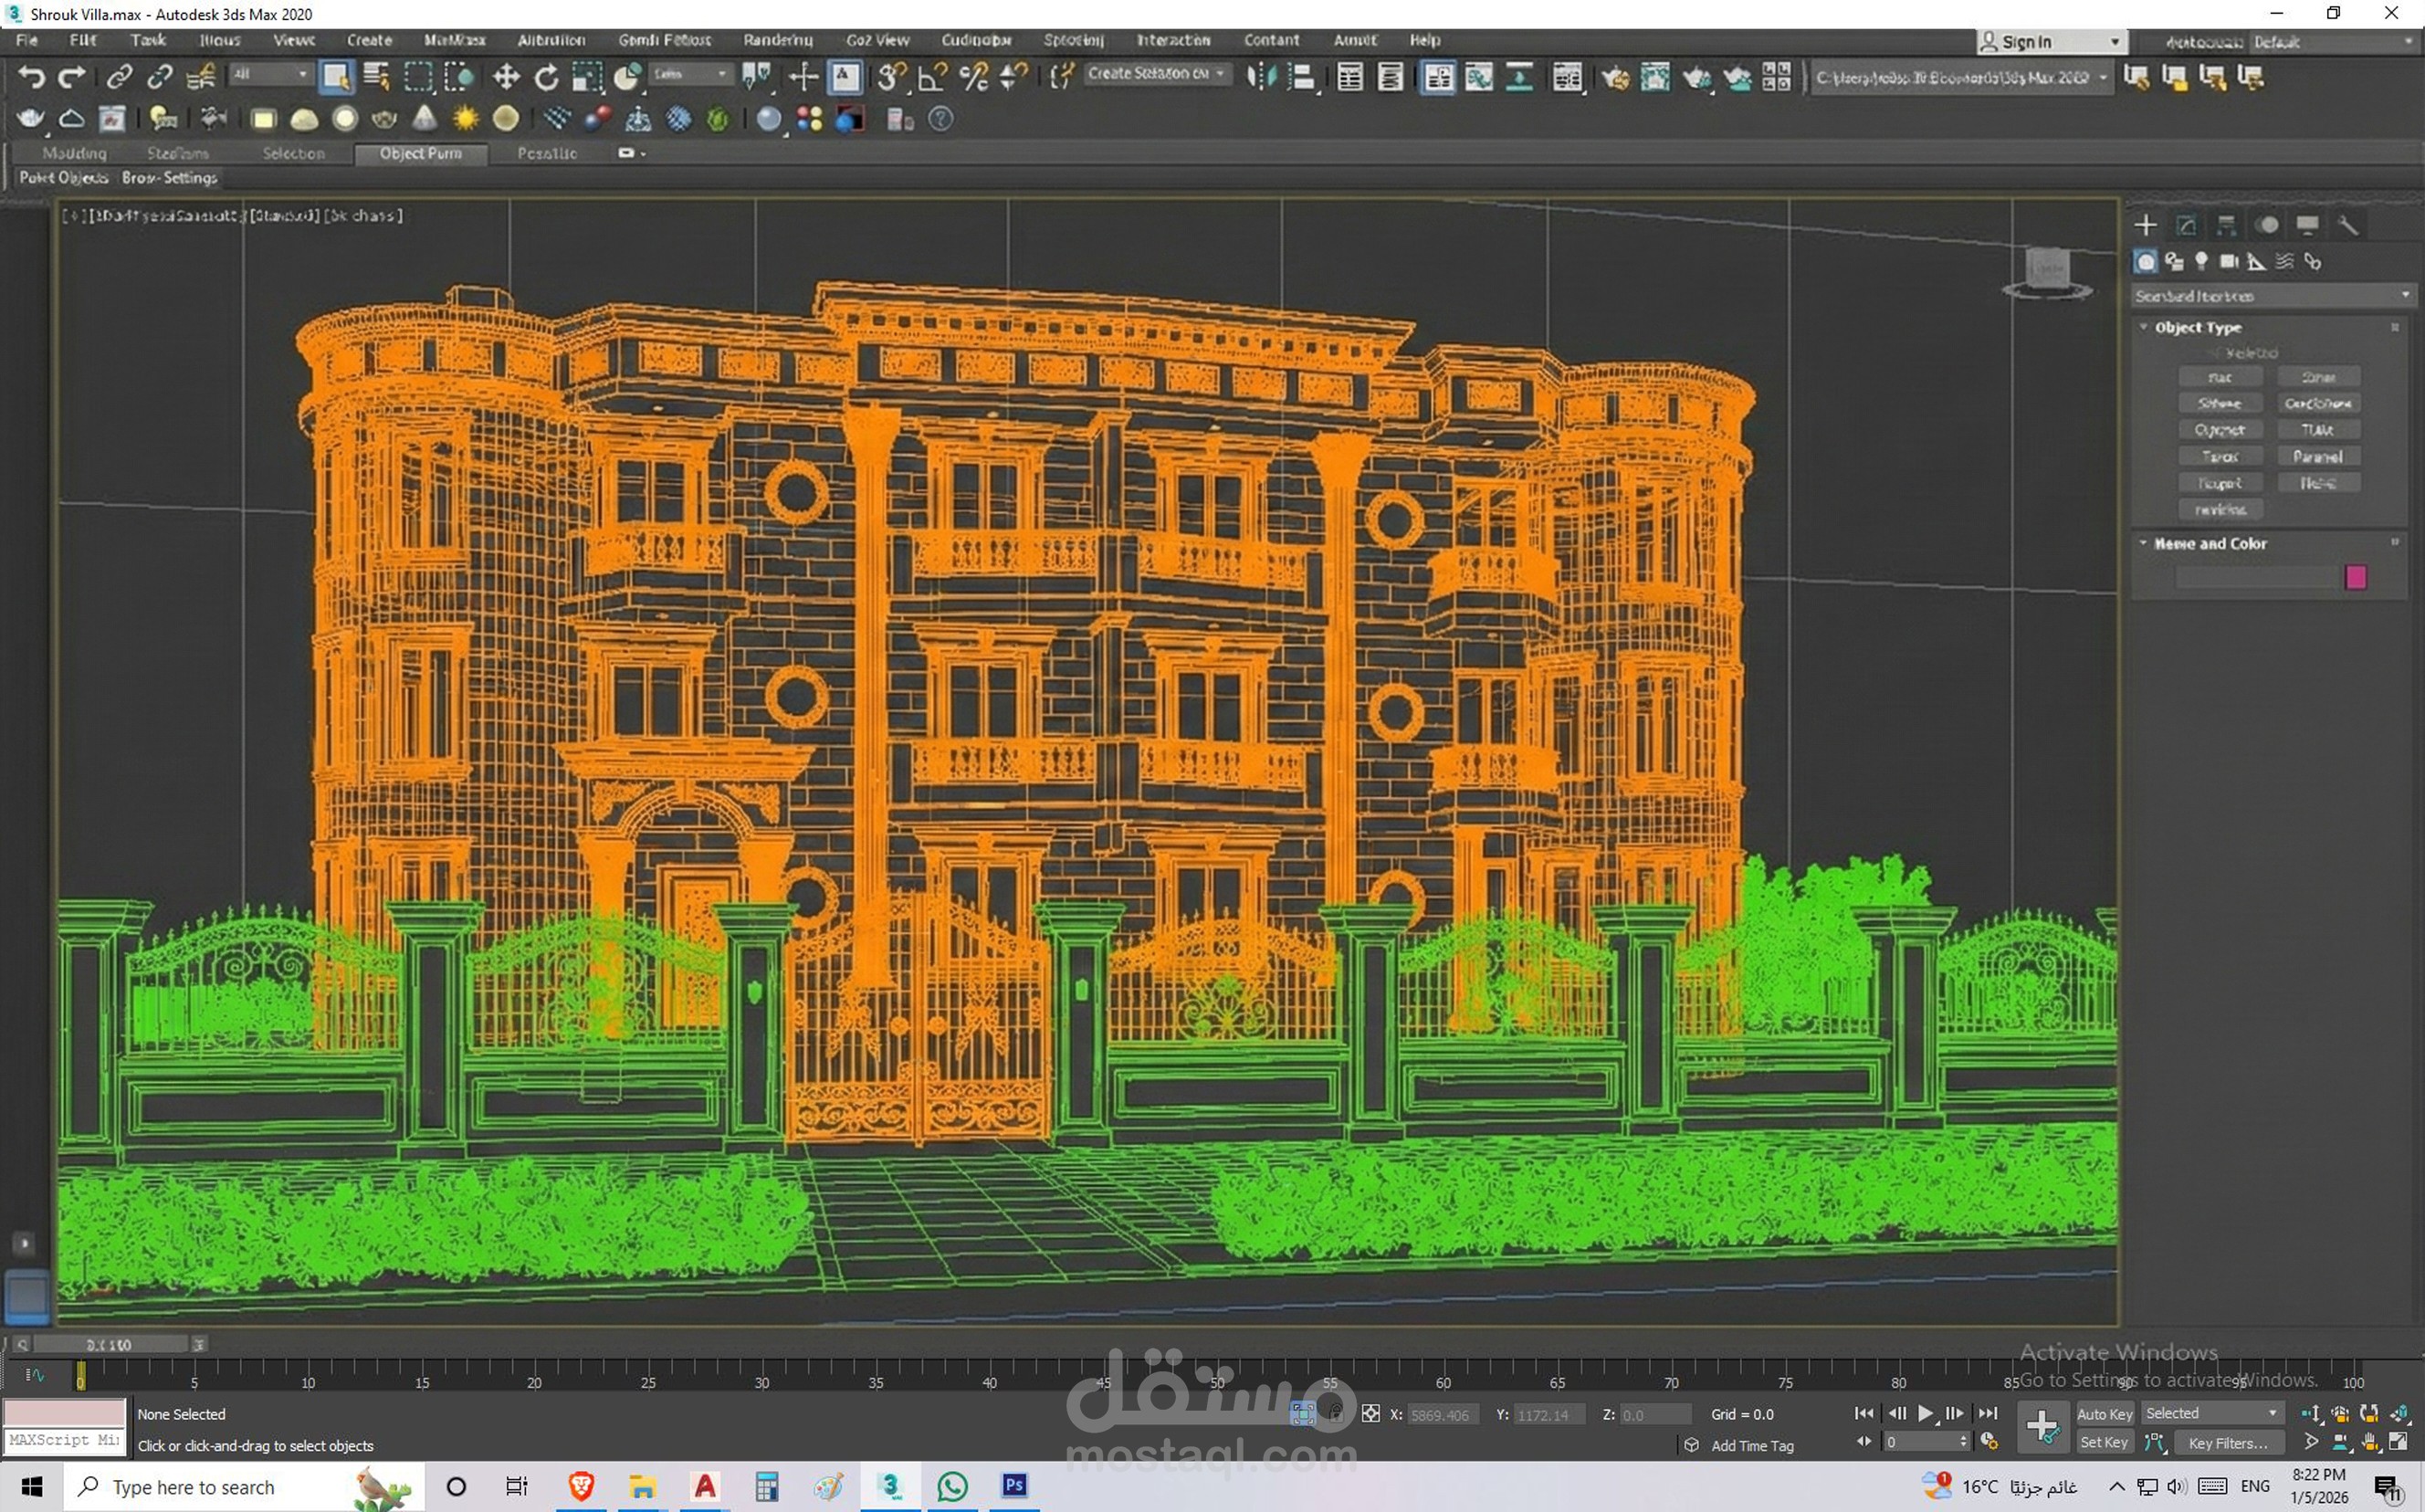Click the Undo arrow icon
The image size is (2425, 1512).
[32, 77]
